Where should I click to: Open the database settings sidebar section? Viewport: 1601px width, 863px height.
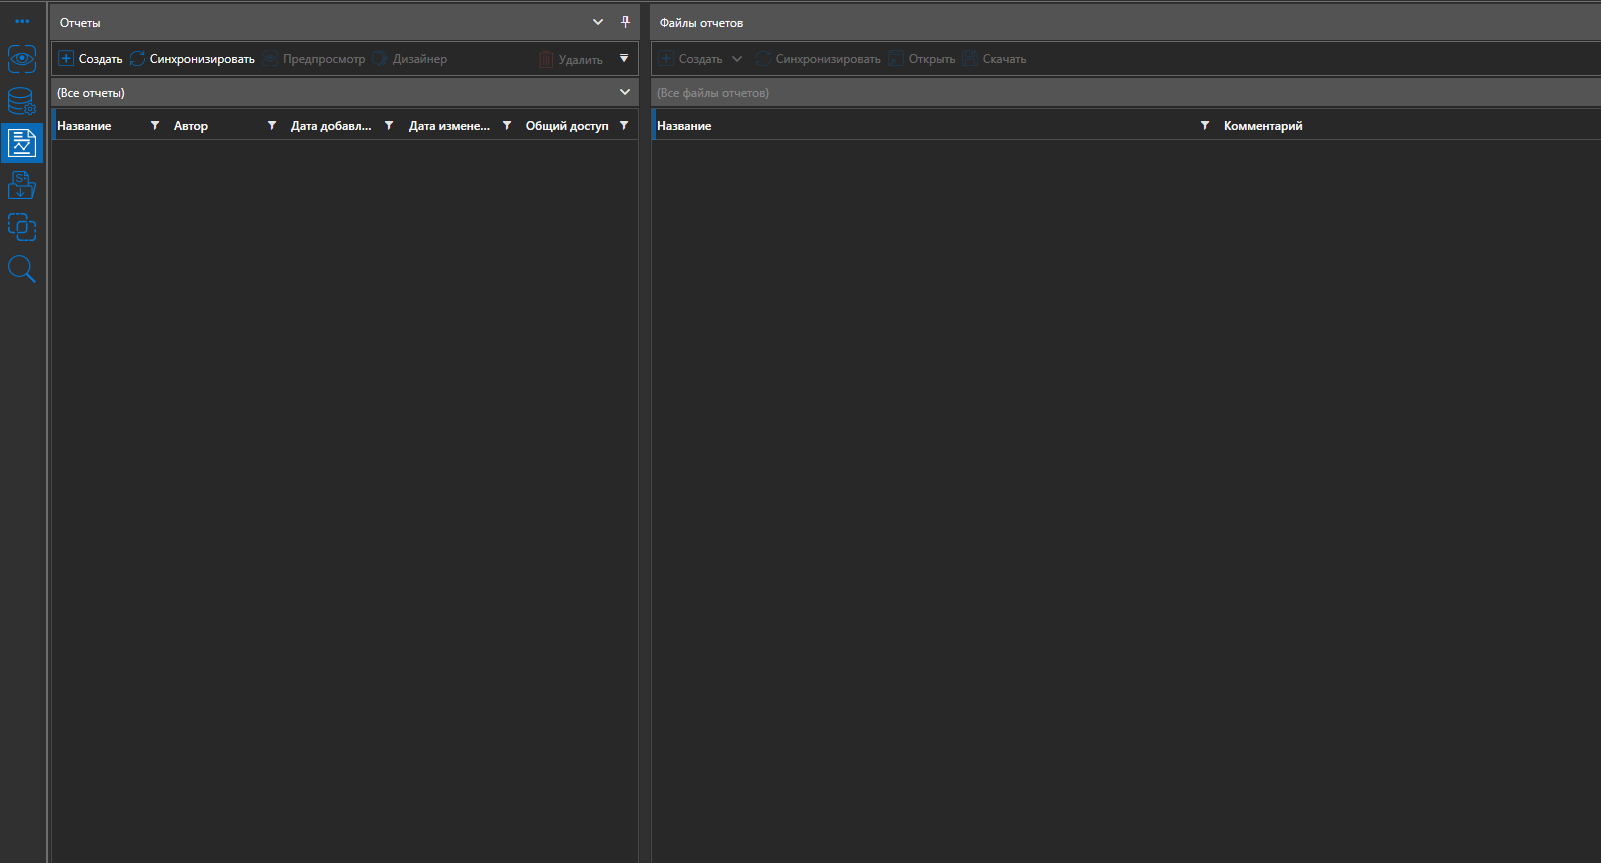[x=22, y=101]
